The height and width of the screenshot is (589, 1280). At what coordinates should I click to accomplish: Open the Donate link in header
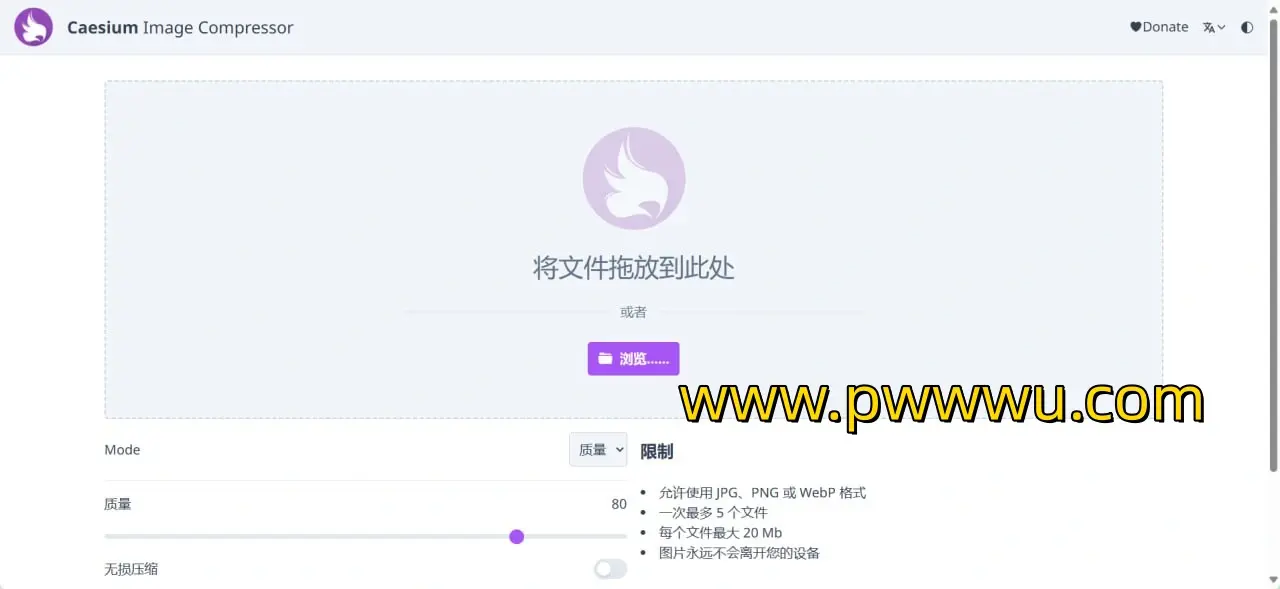click(1165, 27)
